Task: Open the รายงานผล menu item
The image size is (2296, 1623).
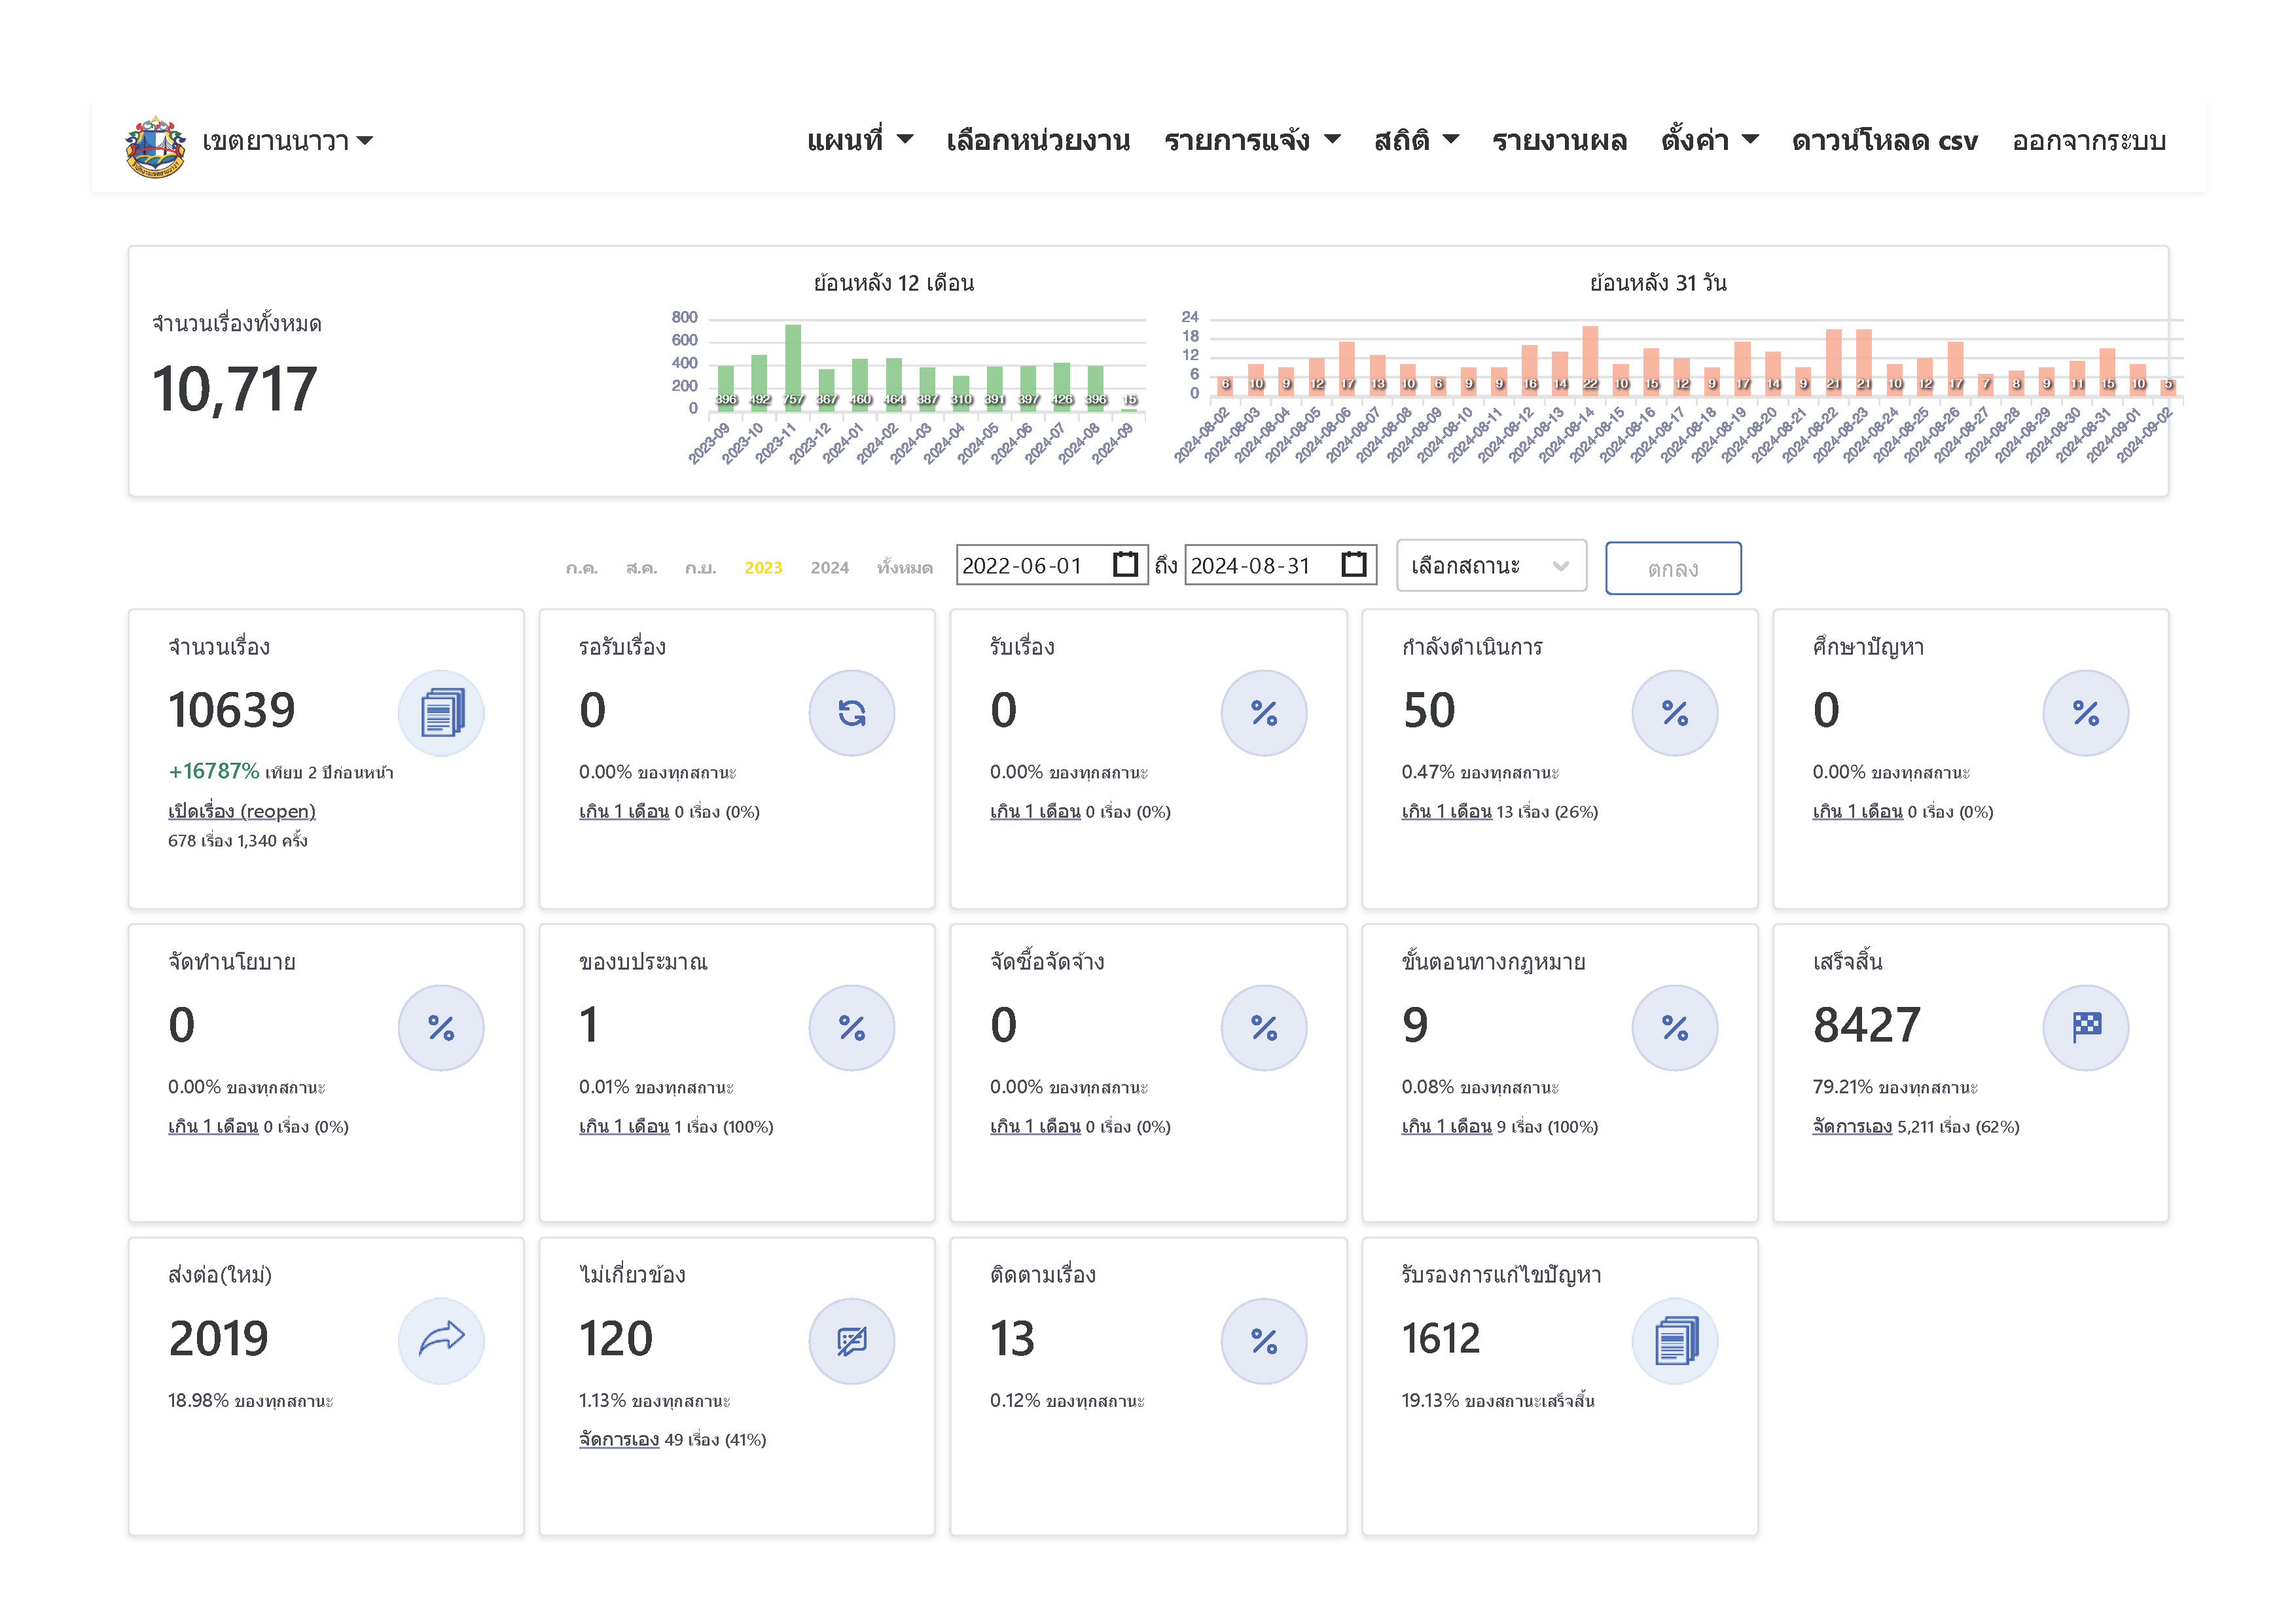Action: coord(1559,141)
